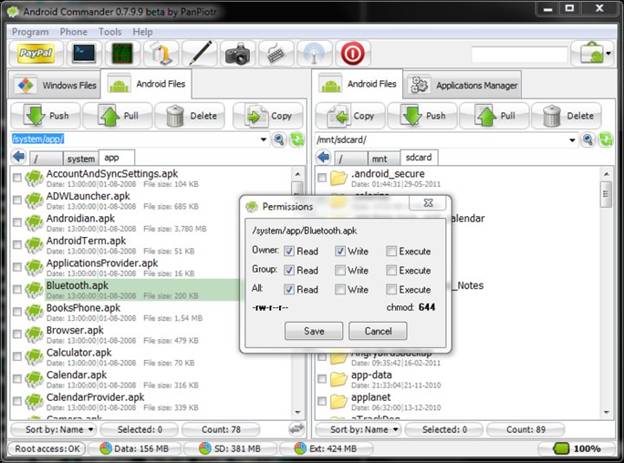Toggle Owner Write permission checkbox
This screenshot has width=624, height=463.
[x=341, y=251]
